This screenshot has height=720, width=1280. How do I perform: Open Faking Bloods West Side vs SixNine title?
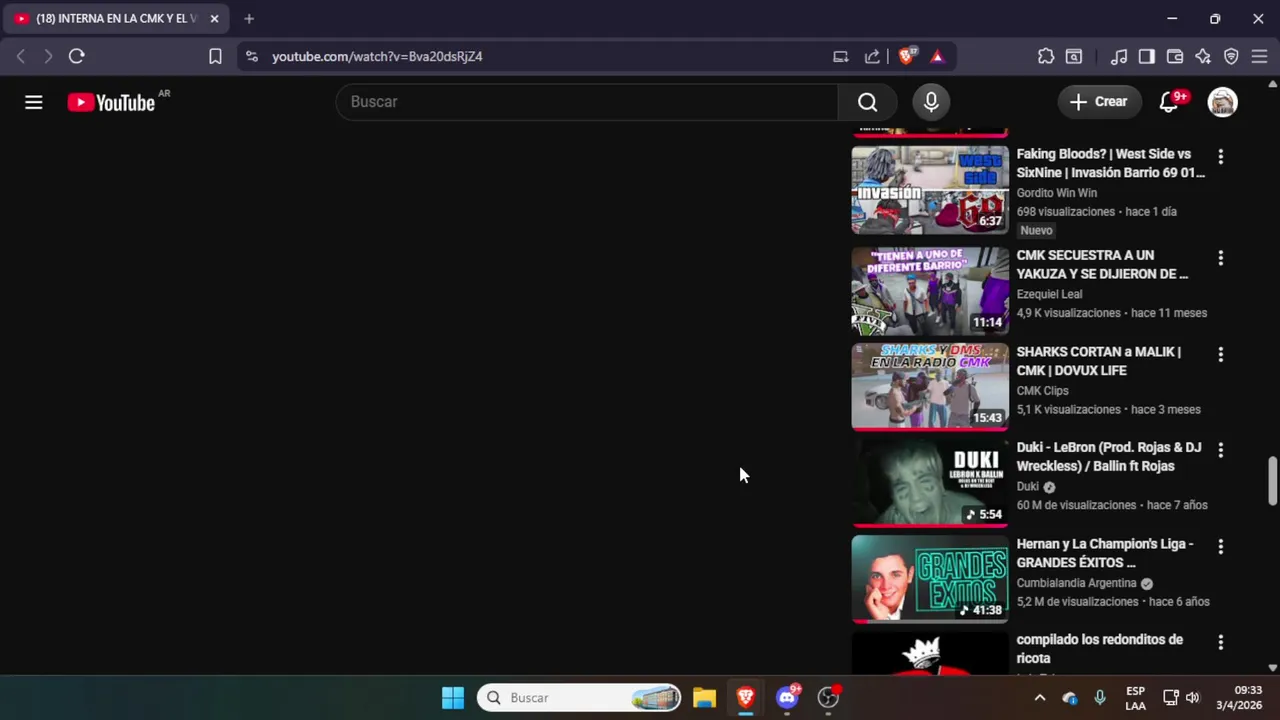[1110, 163]
